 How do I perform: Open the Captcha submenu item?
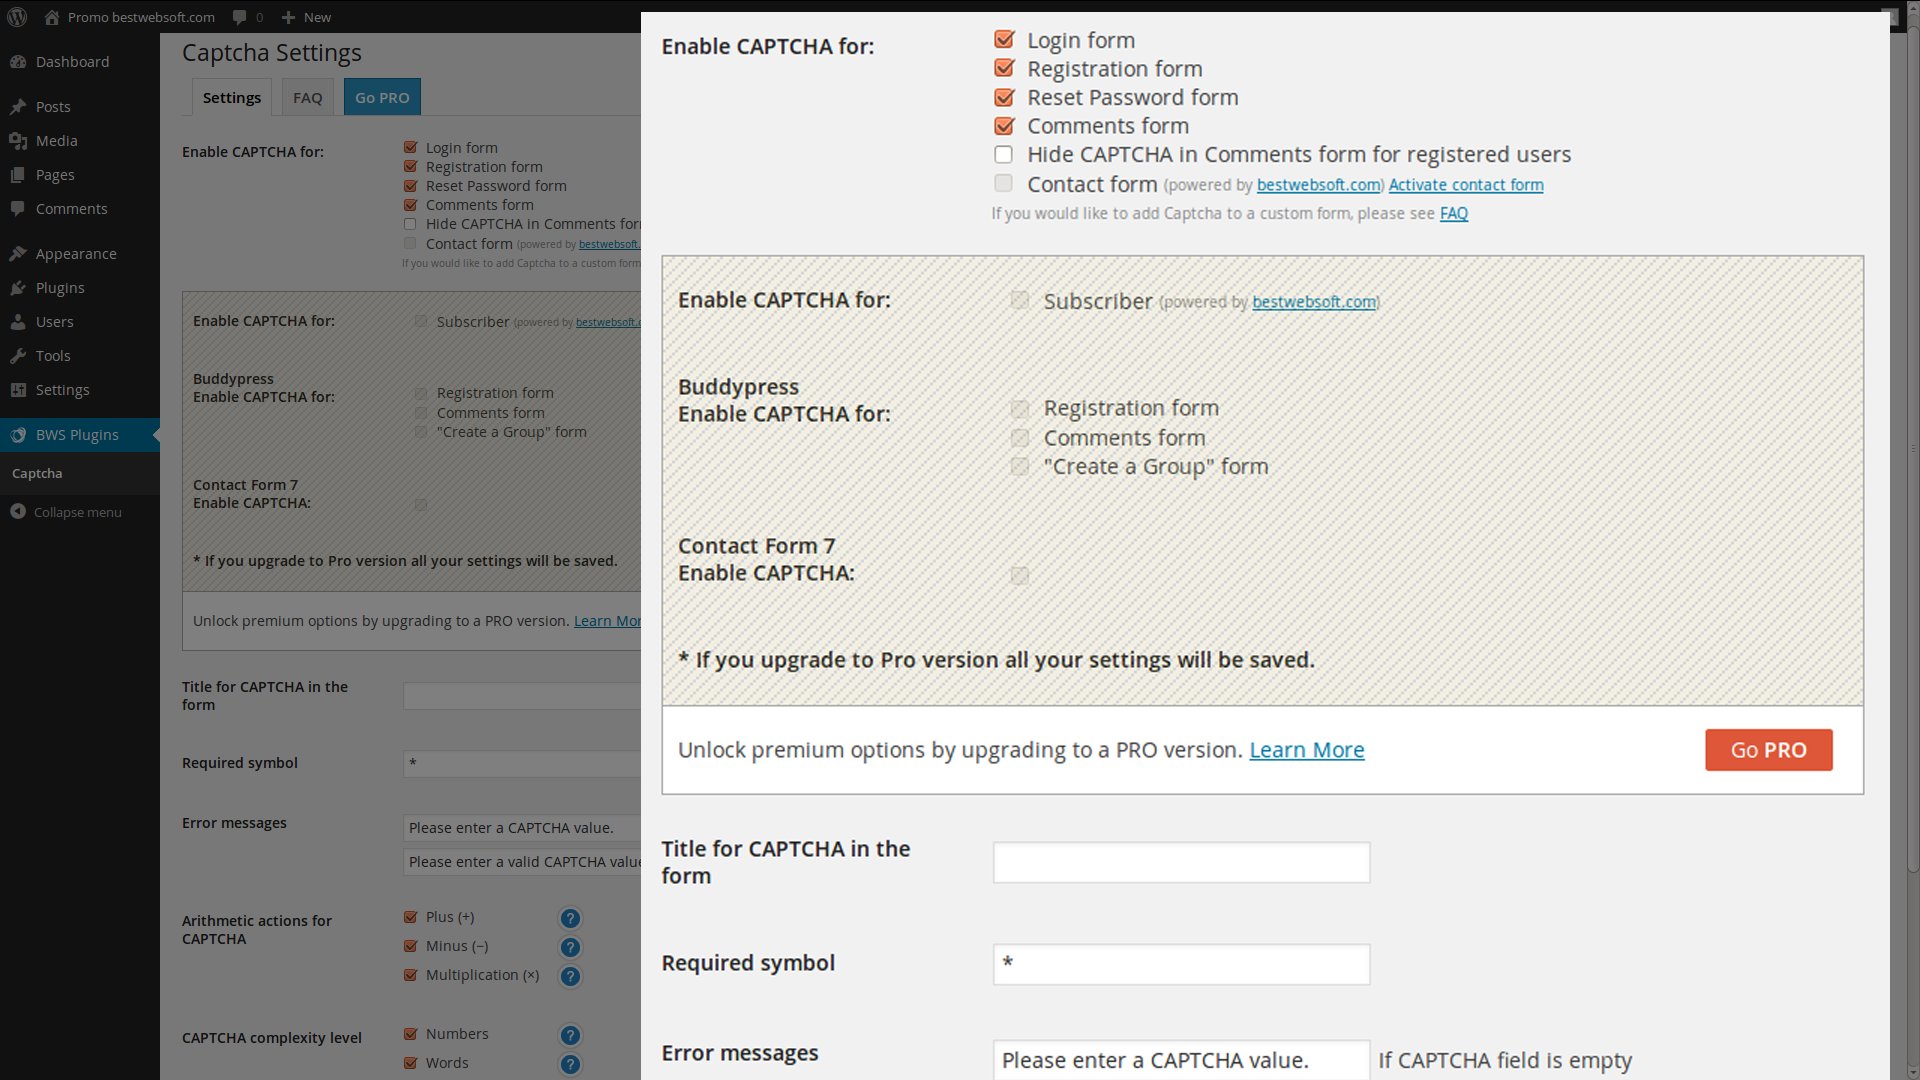tap(37, 473)
